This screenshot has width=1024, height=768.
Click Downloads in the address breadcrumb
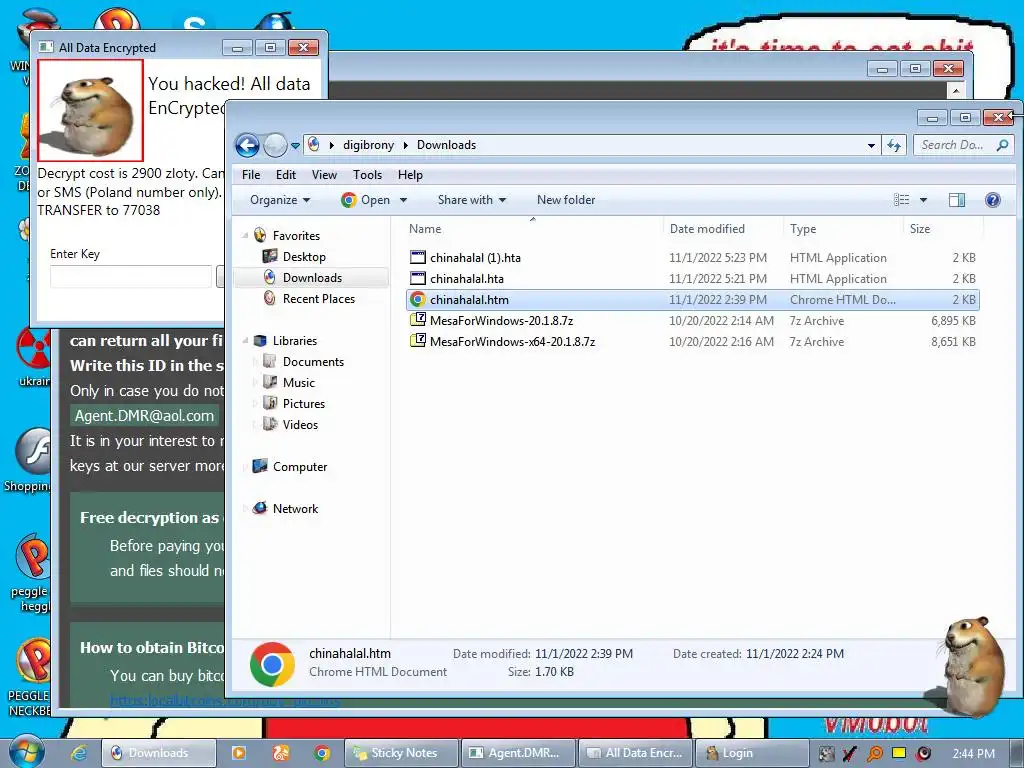(x=447, y=145)
